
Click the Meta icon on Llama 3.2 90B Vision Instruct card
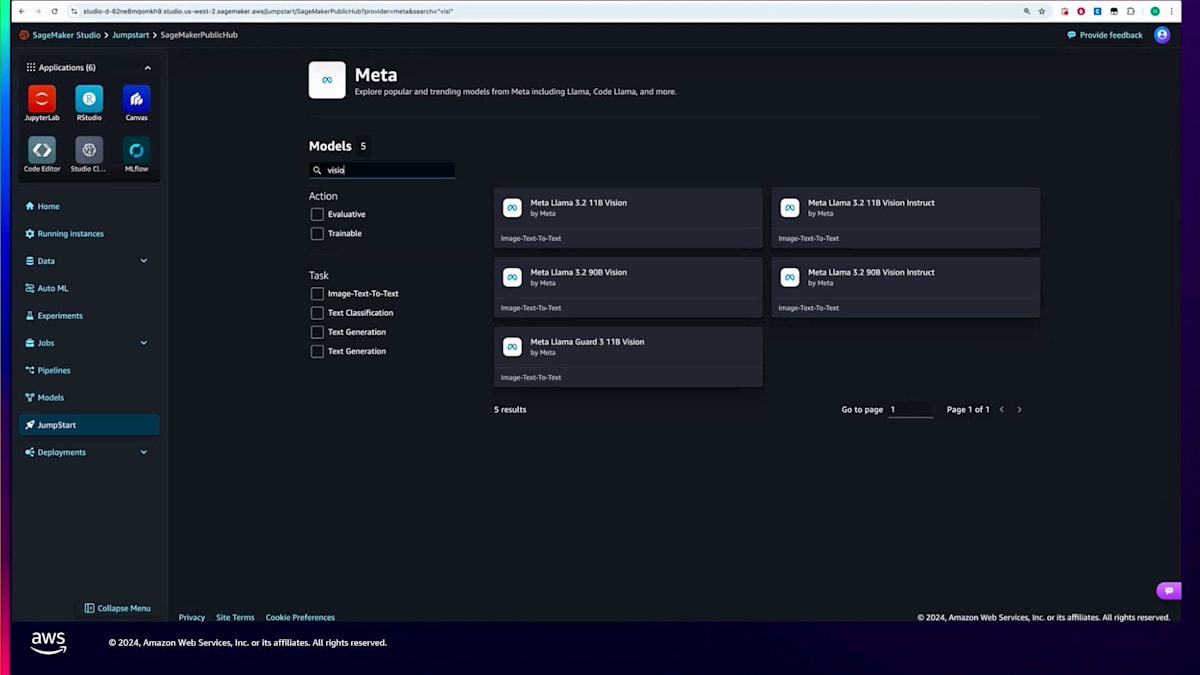pos(790,277)
